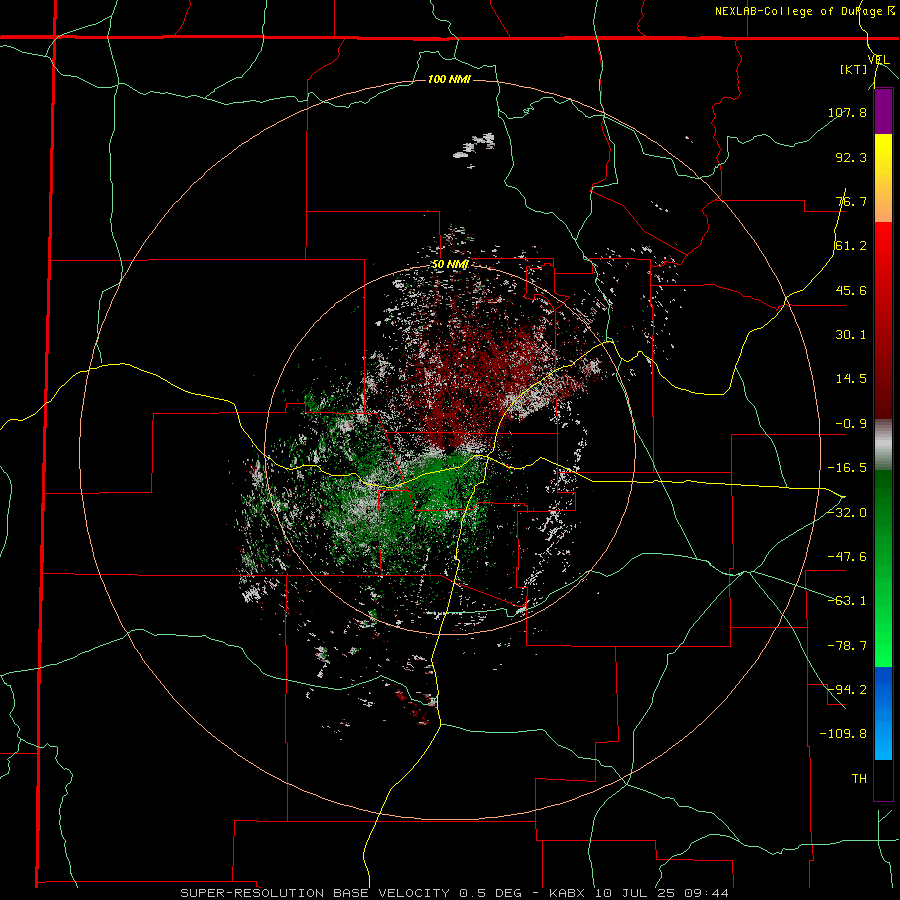The height and width of the screenshot is (900, 900).
Task: Click the yellow-orange segment of the velocity color bar
Action: 883,178
